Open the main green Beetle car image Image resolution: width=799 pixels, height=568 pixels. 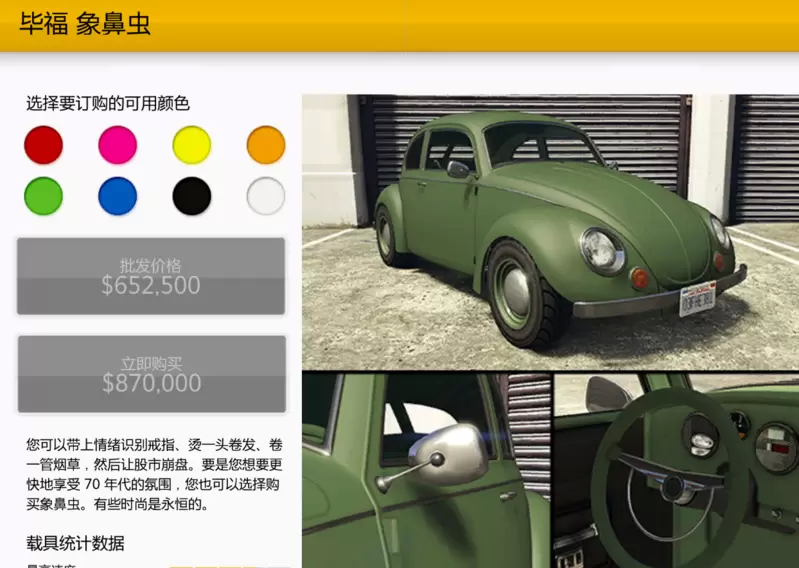[x=550, y=232]
